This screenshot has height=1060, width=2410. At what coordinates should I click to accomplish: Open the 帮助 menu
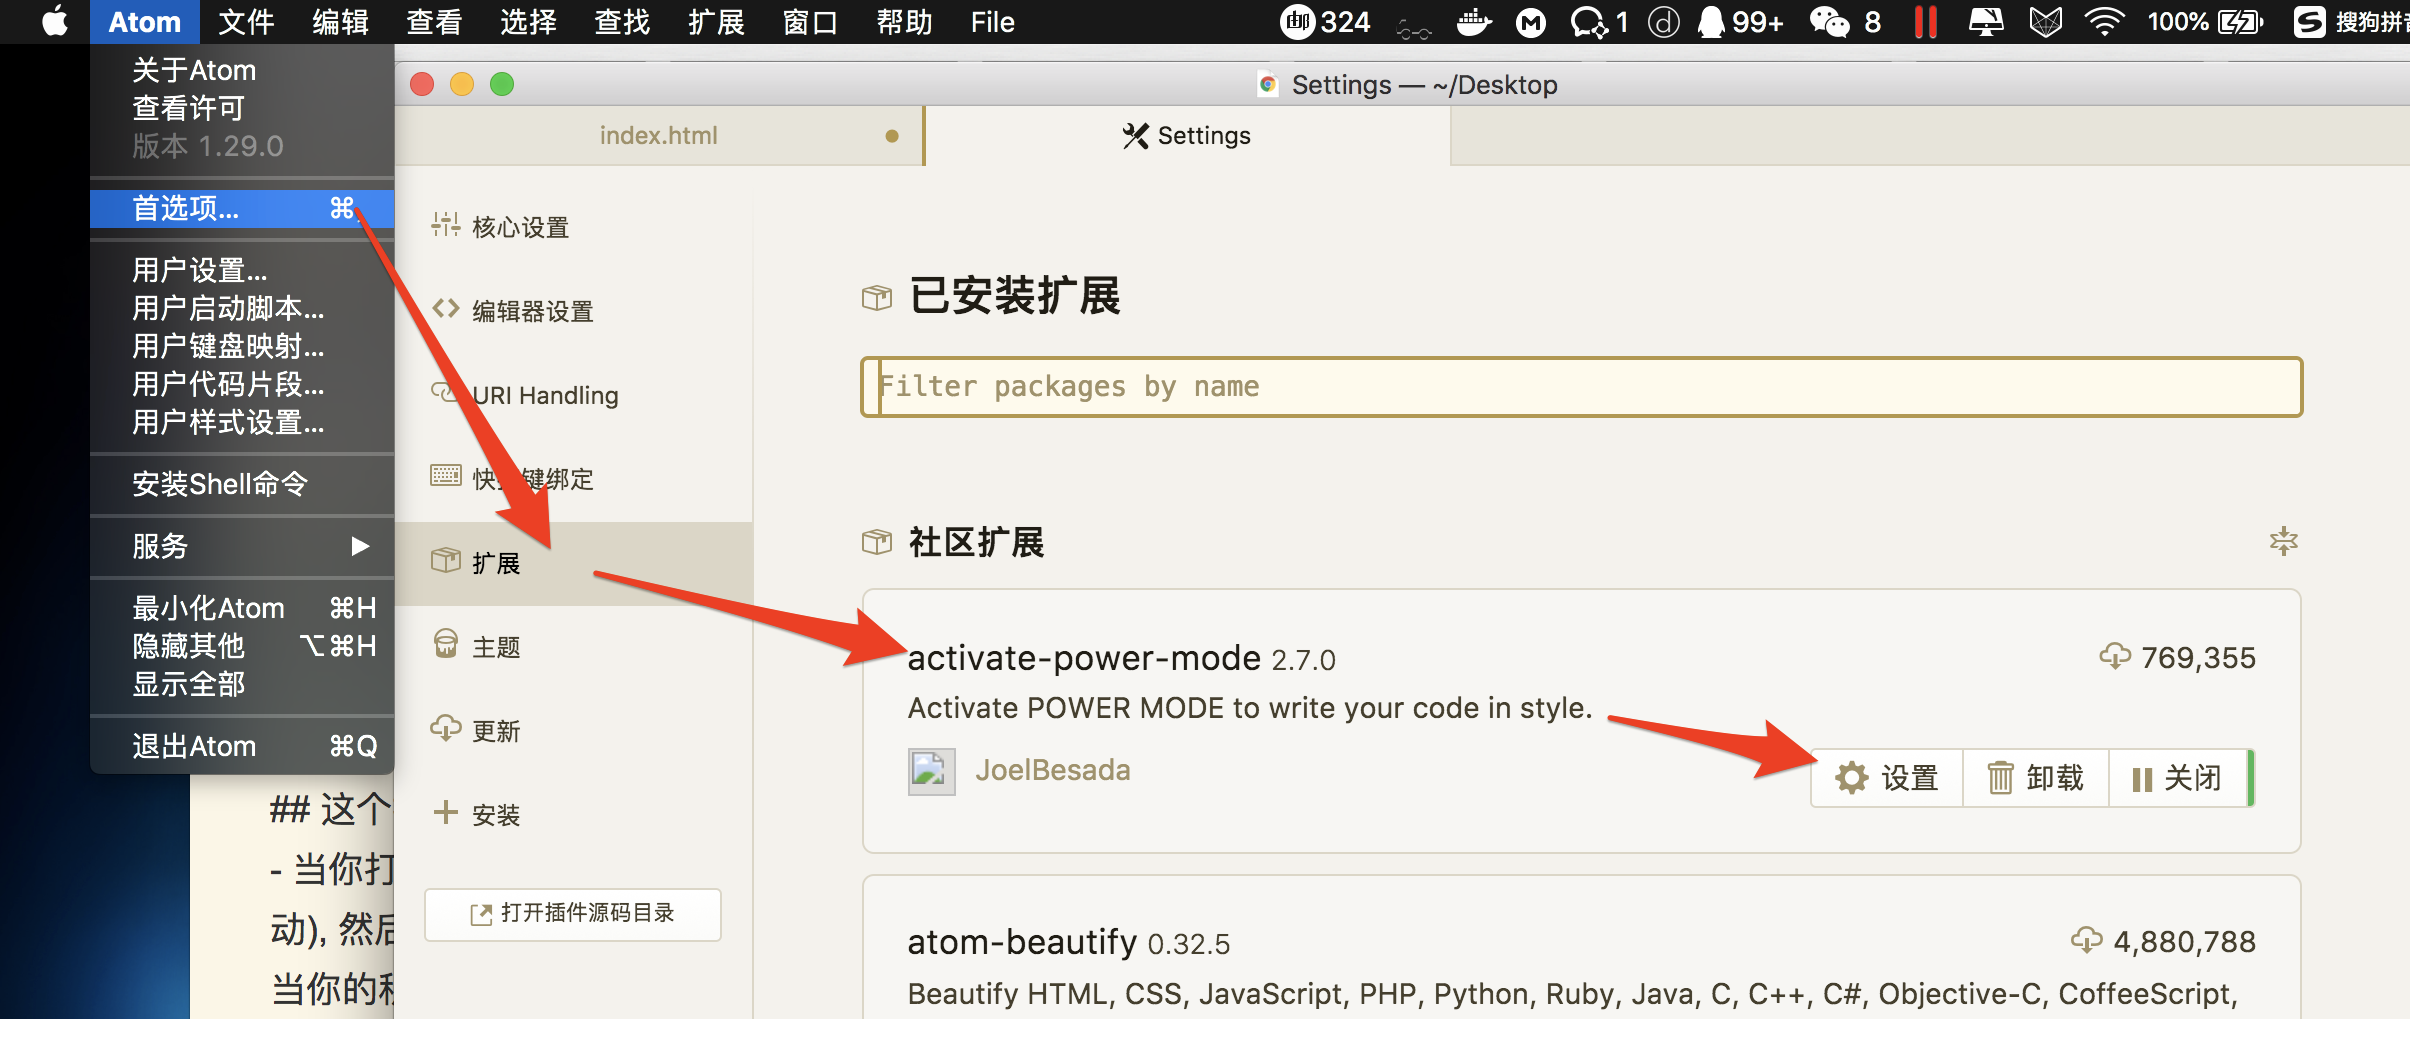904,21
